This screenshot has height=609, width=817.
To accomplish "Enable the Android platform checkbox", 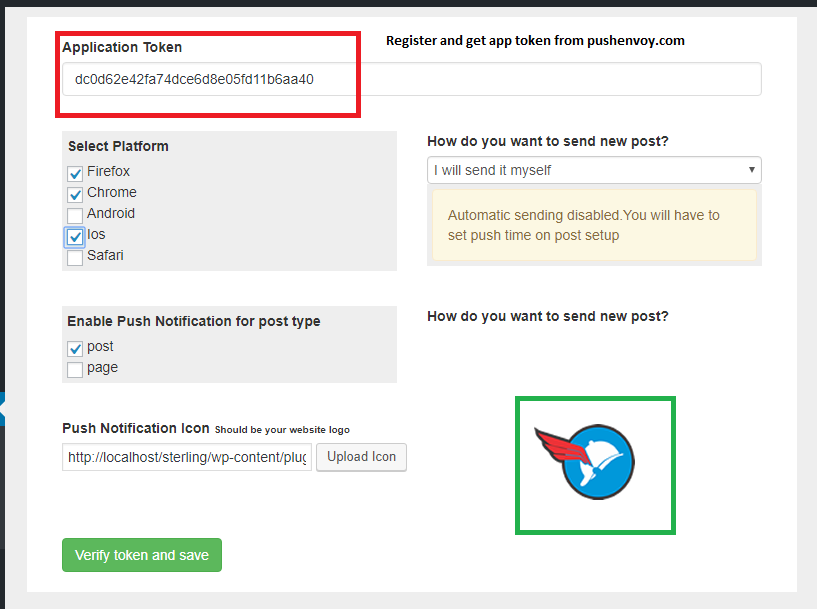I will (75, 215).
